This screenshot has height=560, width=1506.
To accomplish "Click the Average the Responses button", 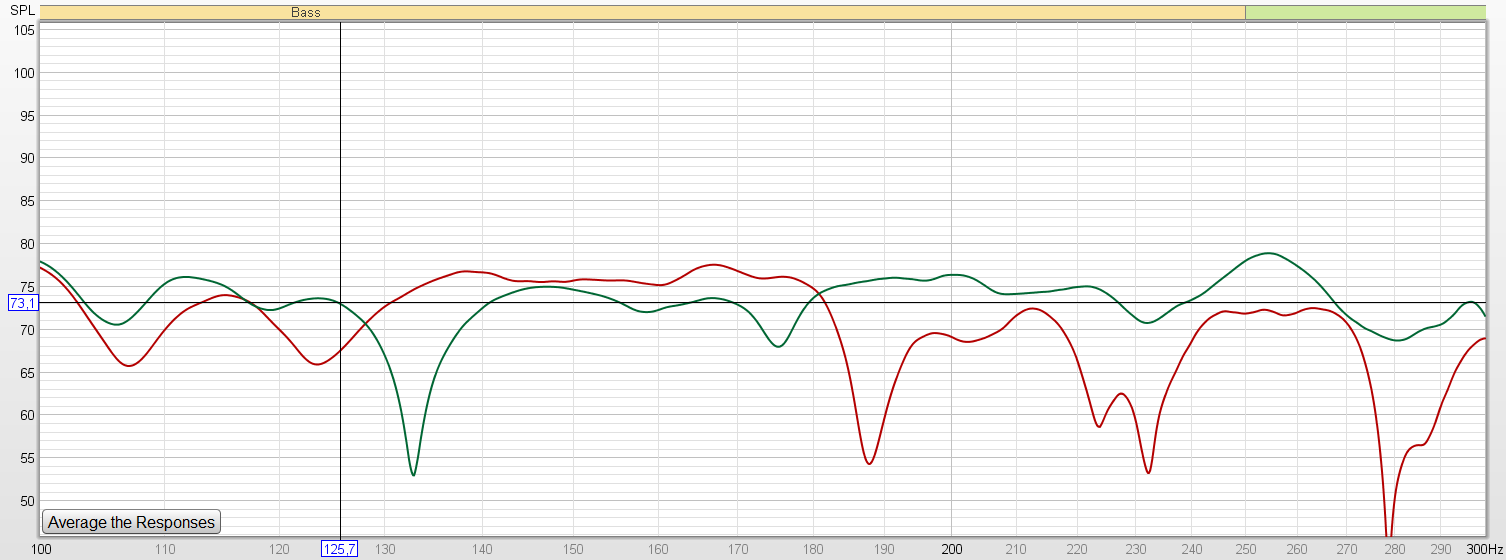I will (x=131, y=522).
